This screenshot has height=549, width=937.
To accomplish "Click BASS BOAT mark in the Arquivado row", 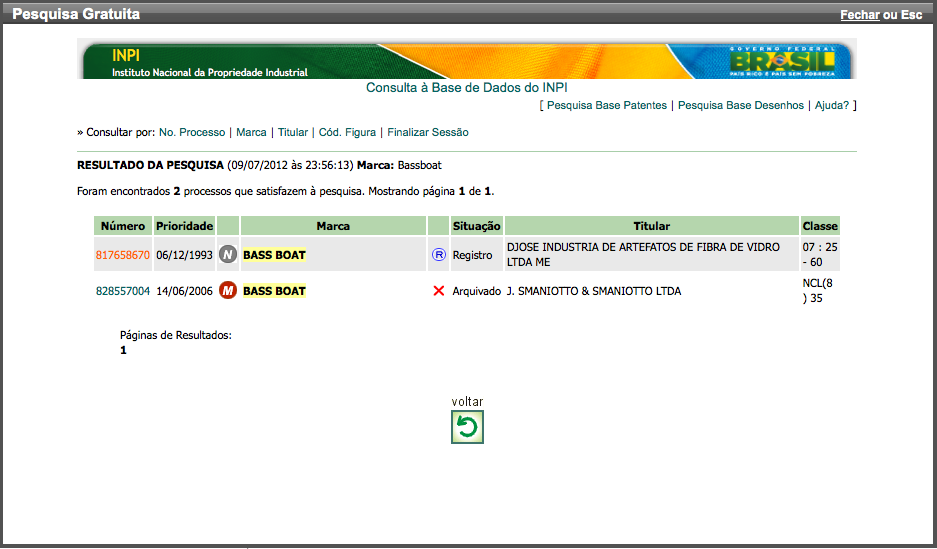I will 274,291.
